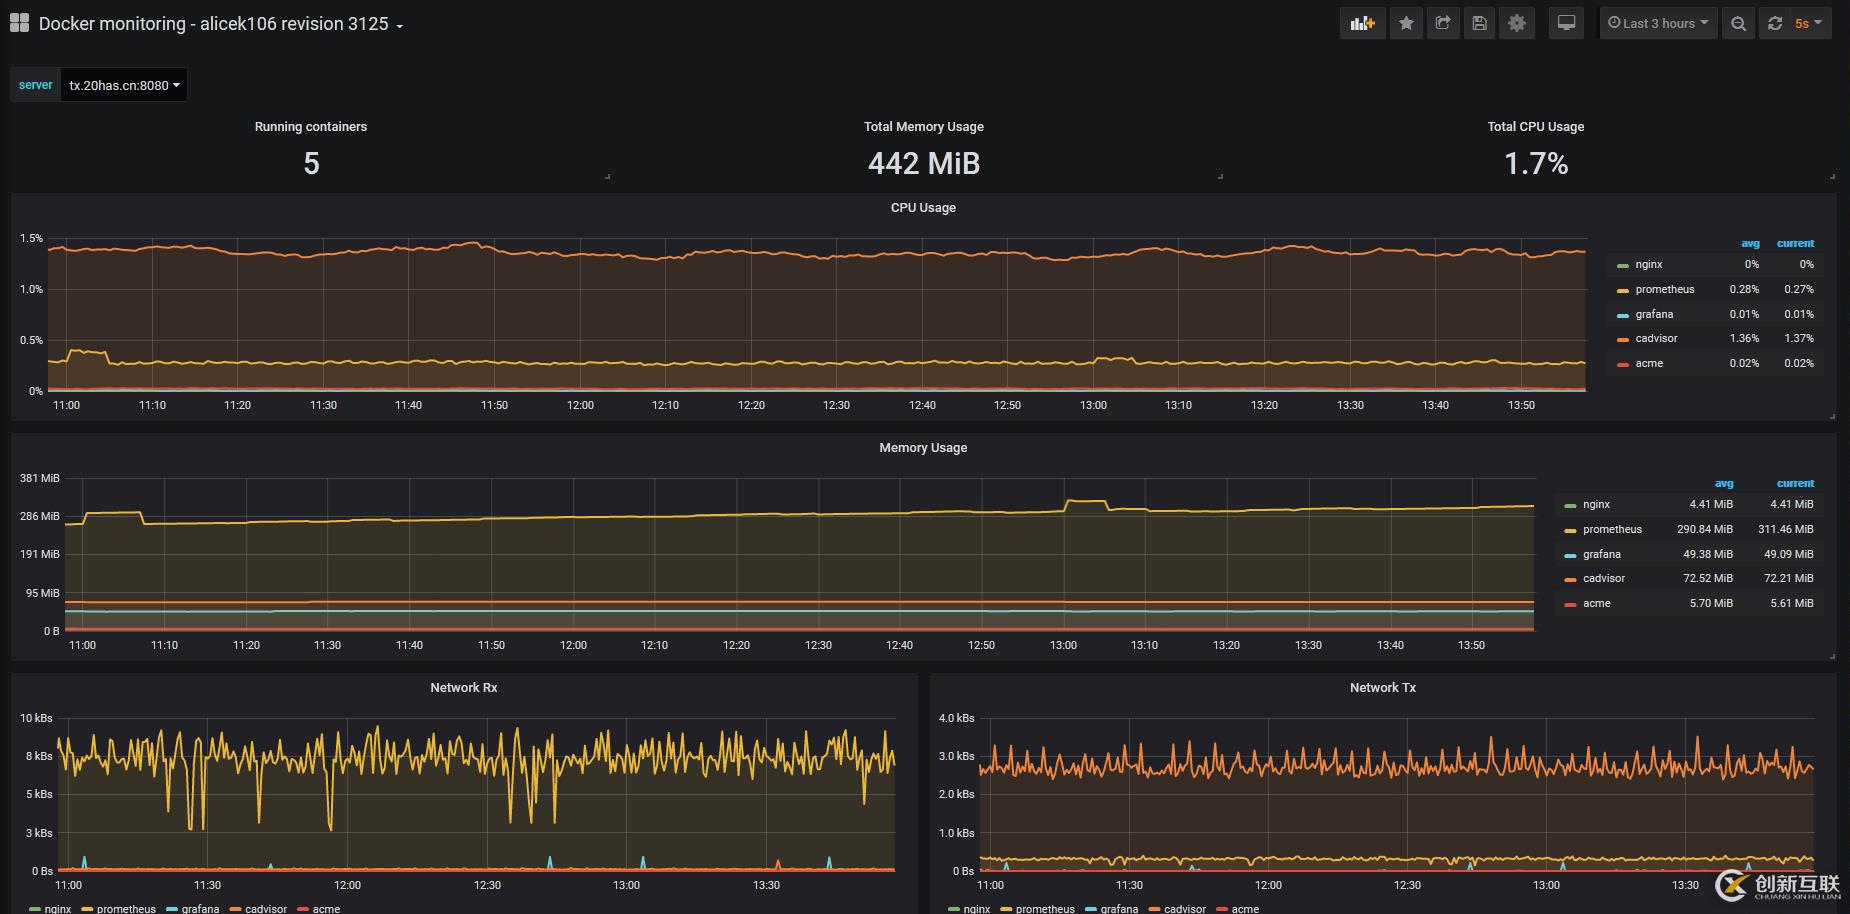Click the add panel icon
The image size is (1850, 914).
tap(1362, 24)
